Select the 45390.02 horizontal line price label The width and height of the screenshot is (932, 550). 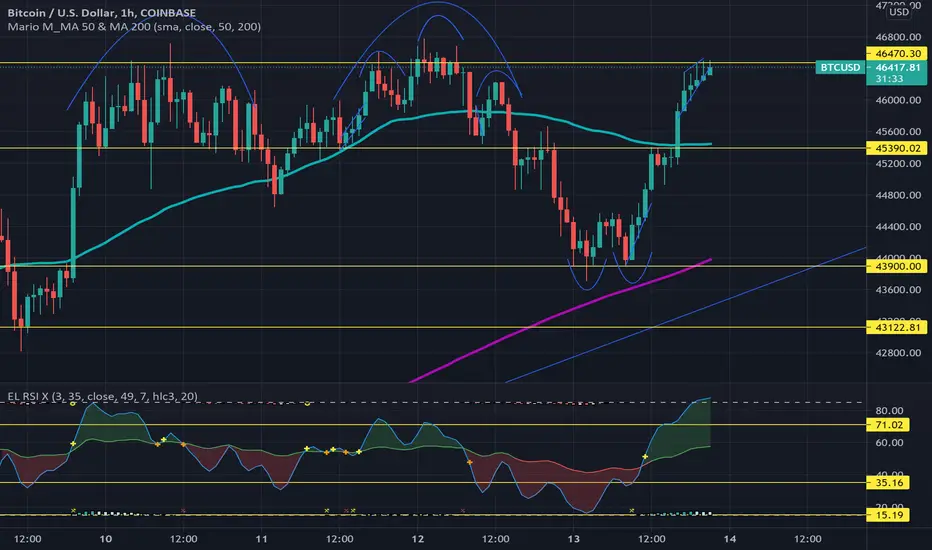coord(898,148)
